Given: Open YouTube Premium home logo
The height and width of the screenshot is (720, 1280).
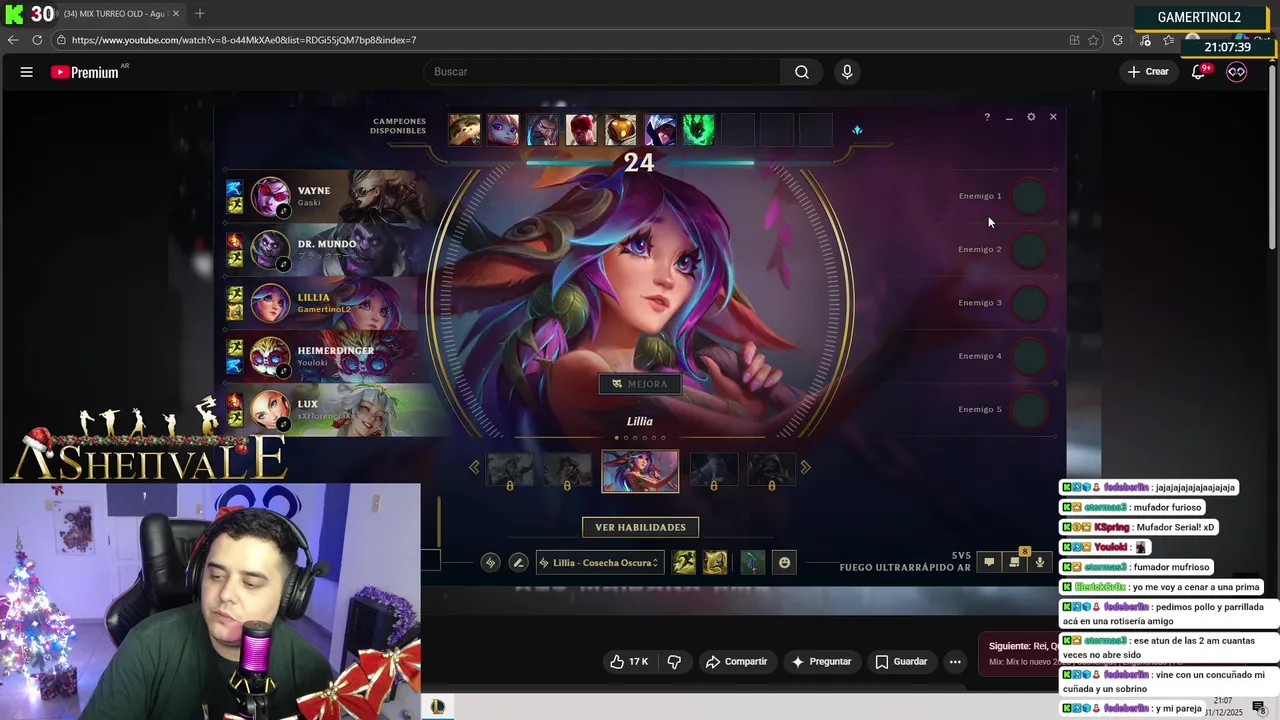Looking at the screenshot, I should (85, 72).
